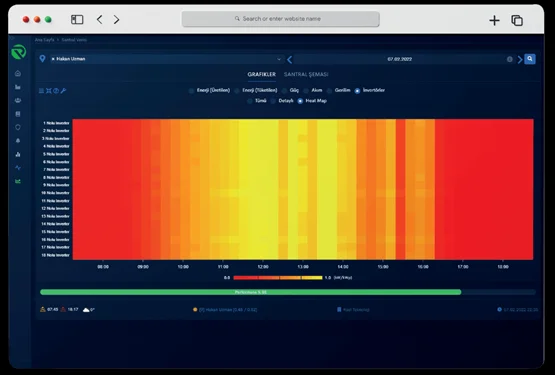The width and height of the screenshot is (555, 375).
Task: Click the heat map color scale legend
Action: 278,278
